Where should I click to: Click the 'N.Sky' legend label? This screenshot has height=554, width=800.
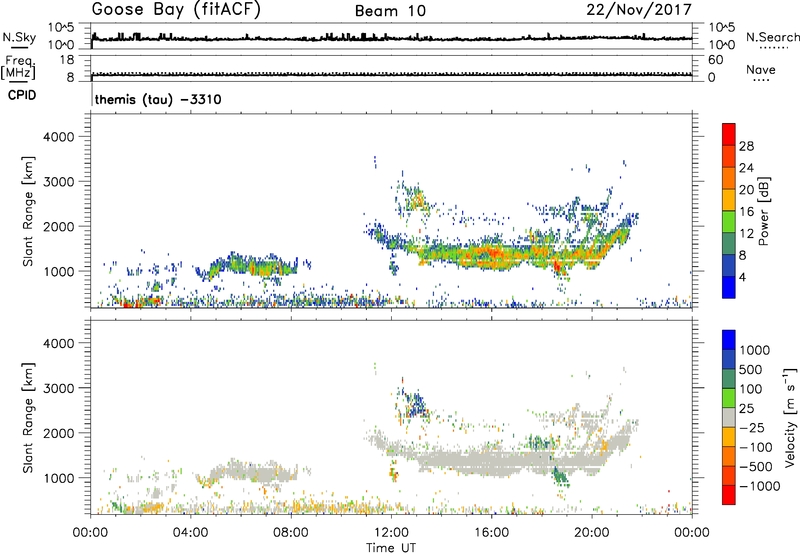click(19, 37)
